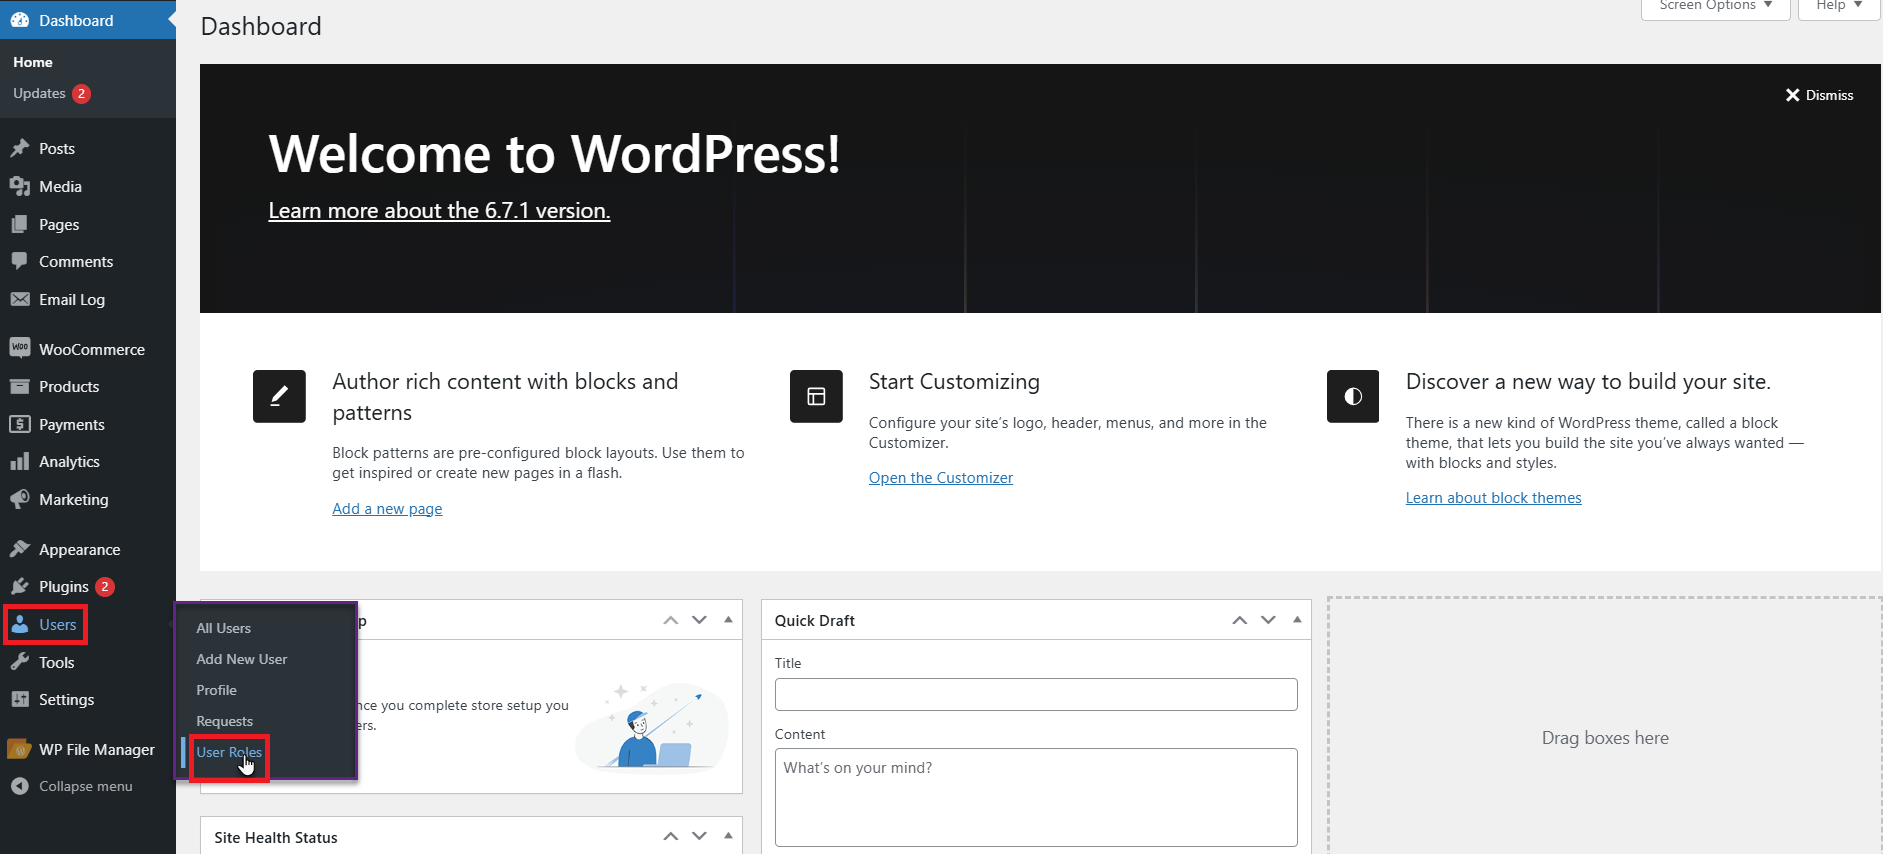Viewport: 1883px width, 854px height.
Task: Move the Site Health Status box up
Action: point(671,836)
